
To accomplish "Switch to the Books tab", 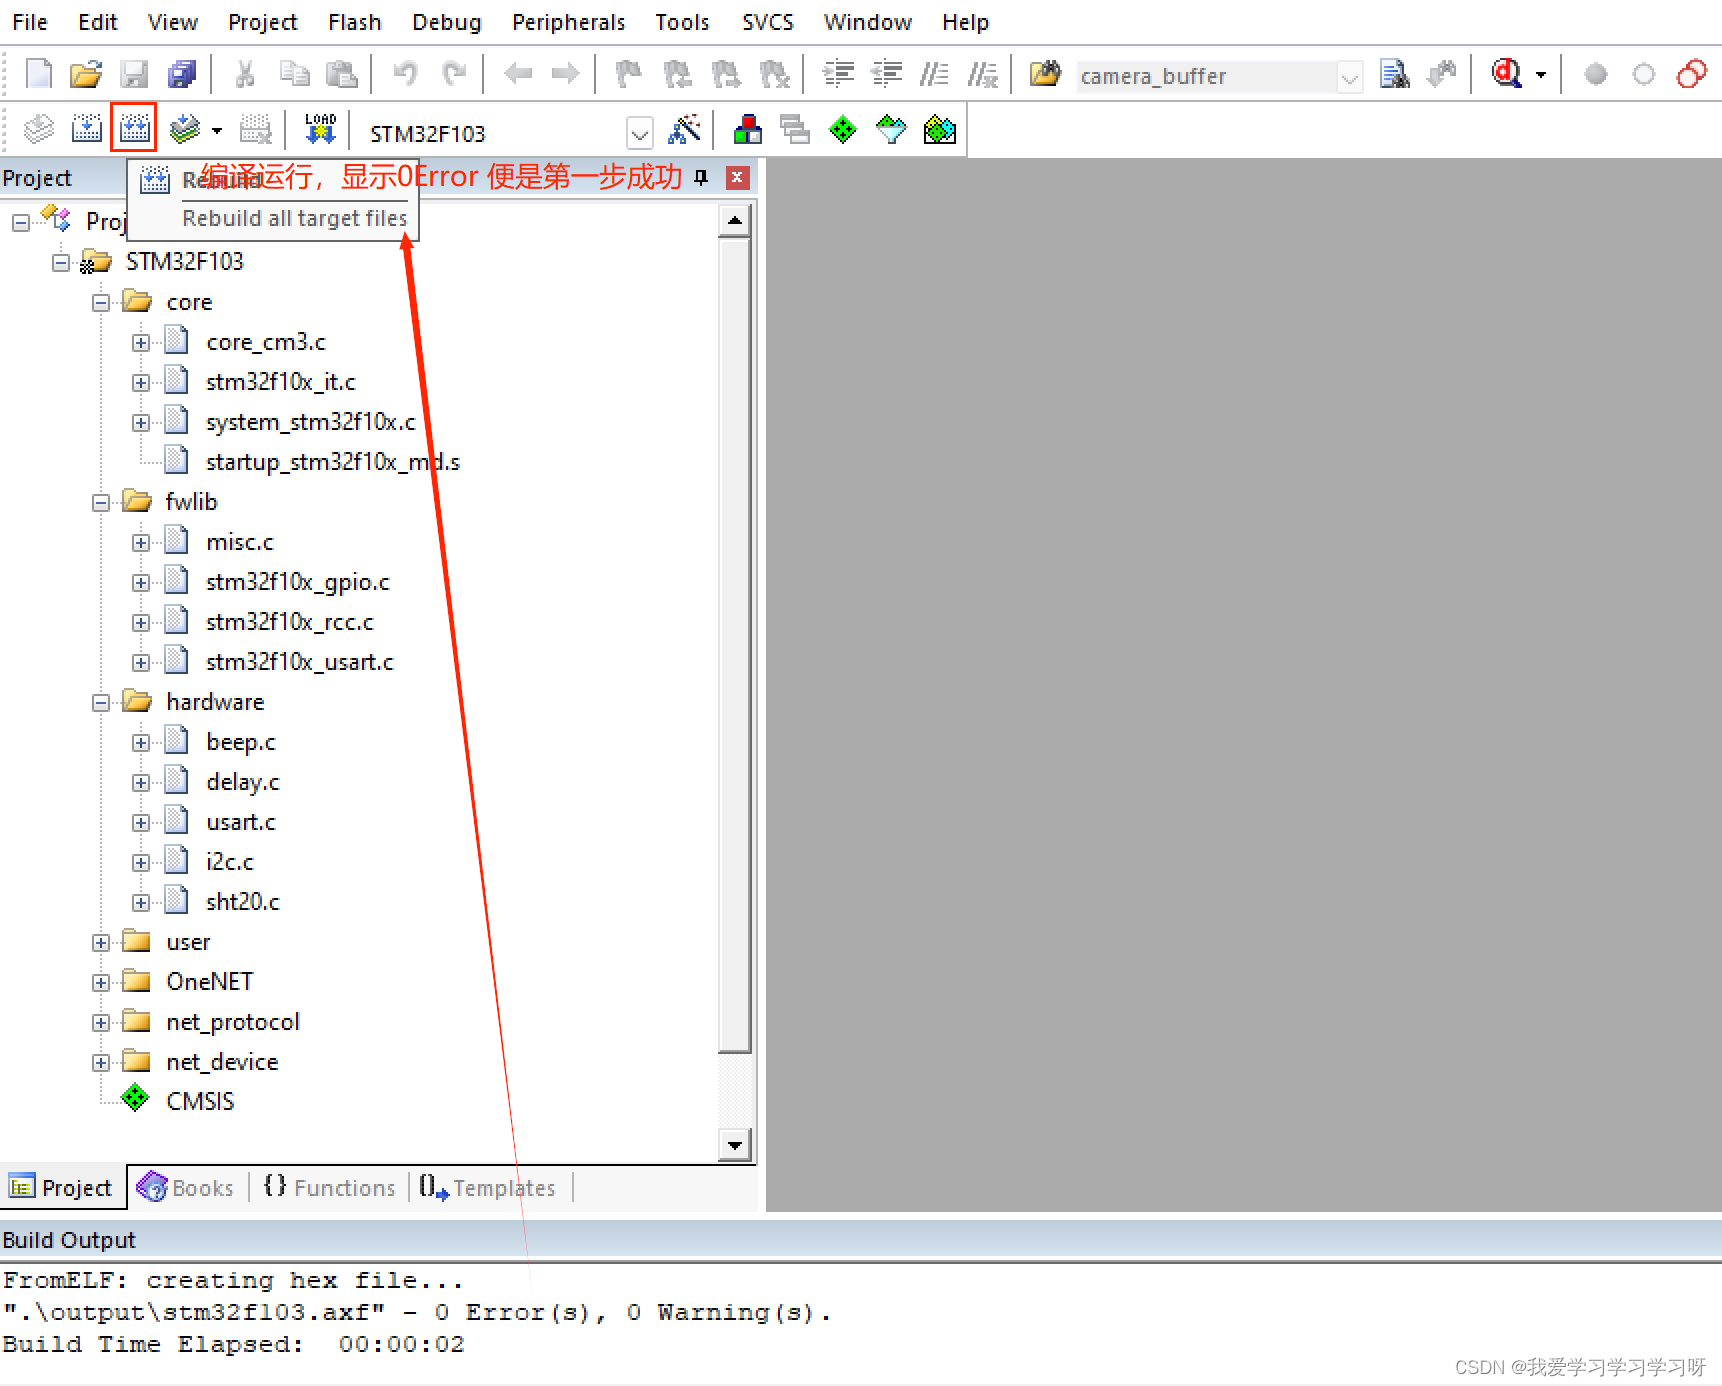I will (186, 1187).
